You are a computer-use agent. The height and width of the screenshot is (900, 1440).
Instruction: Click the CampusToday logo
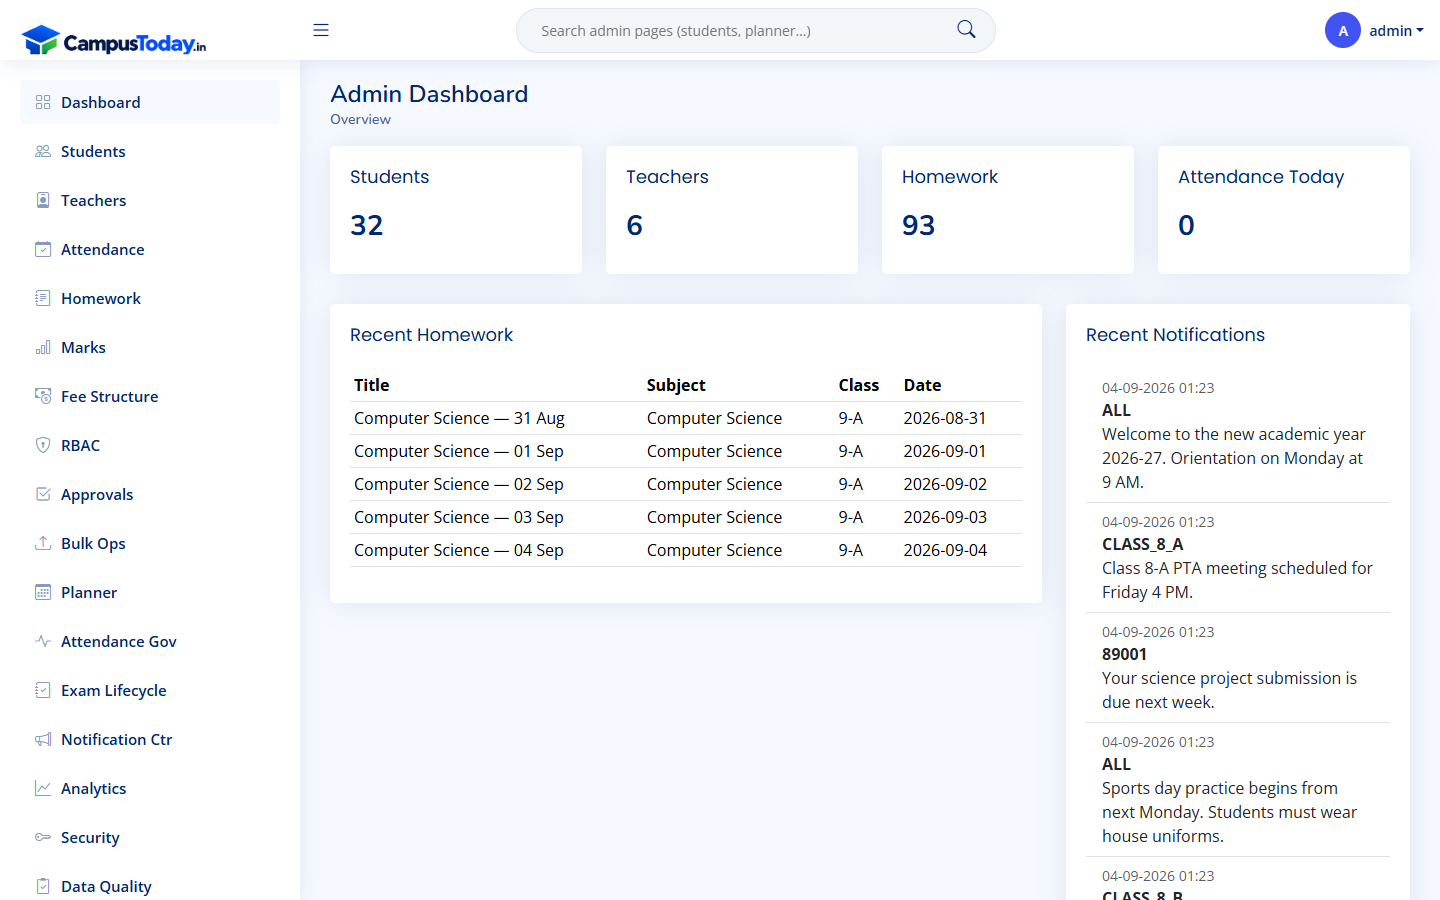pos(114,40)
